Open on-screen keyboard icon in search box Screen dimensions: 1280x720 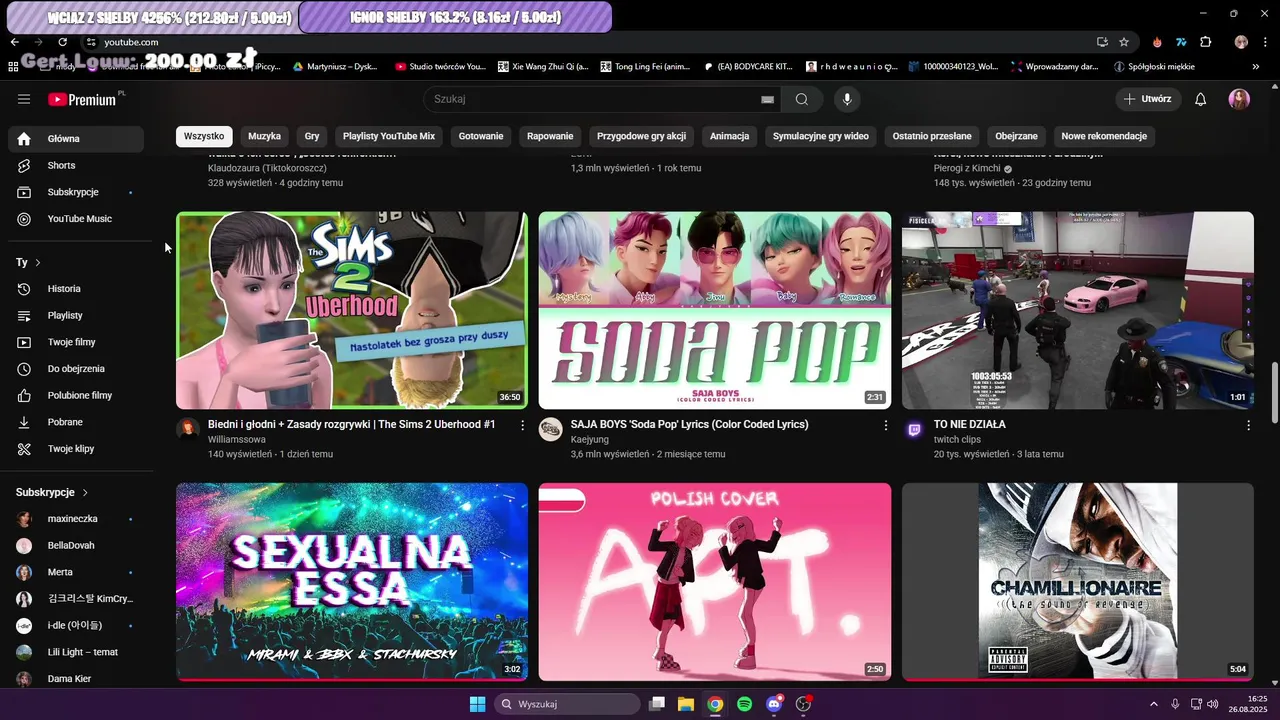[x=767, y=99]
